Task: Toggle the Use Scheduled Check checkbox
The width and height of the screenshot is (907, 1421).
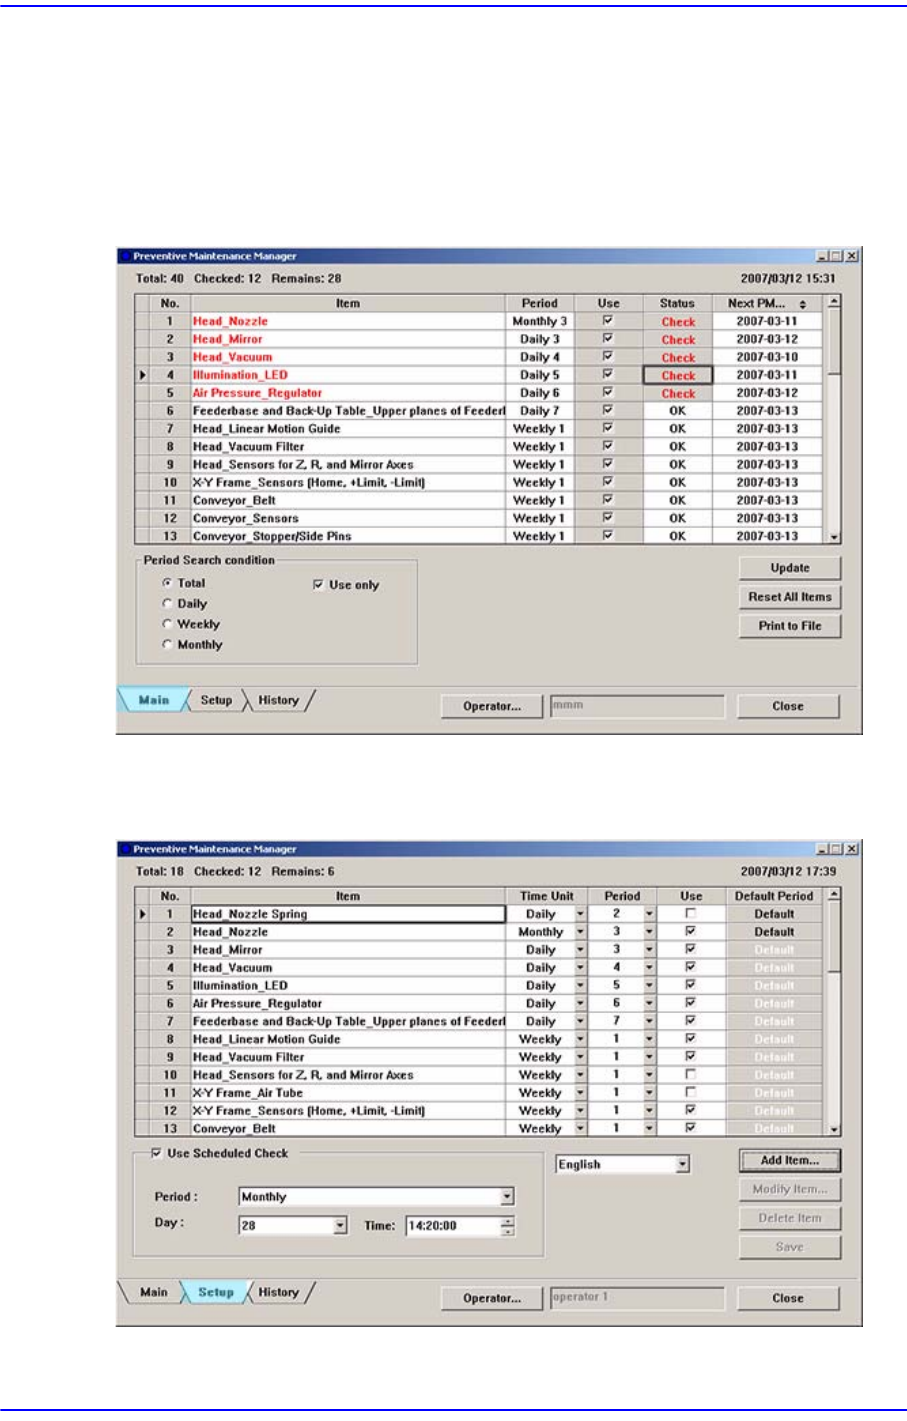Action: click(x=156, y=1153)
